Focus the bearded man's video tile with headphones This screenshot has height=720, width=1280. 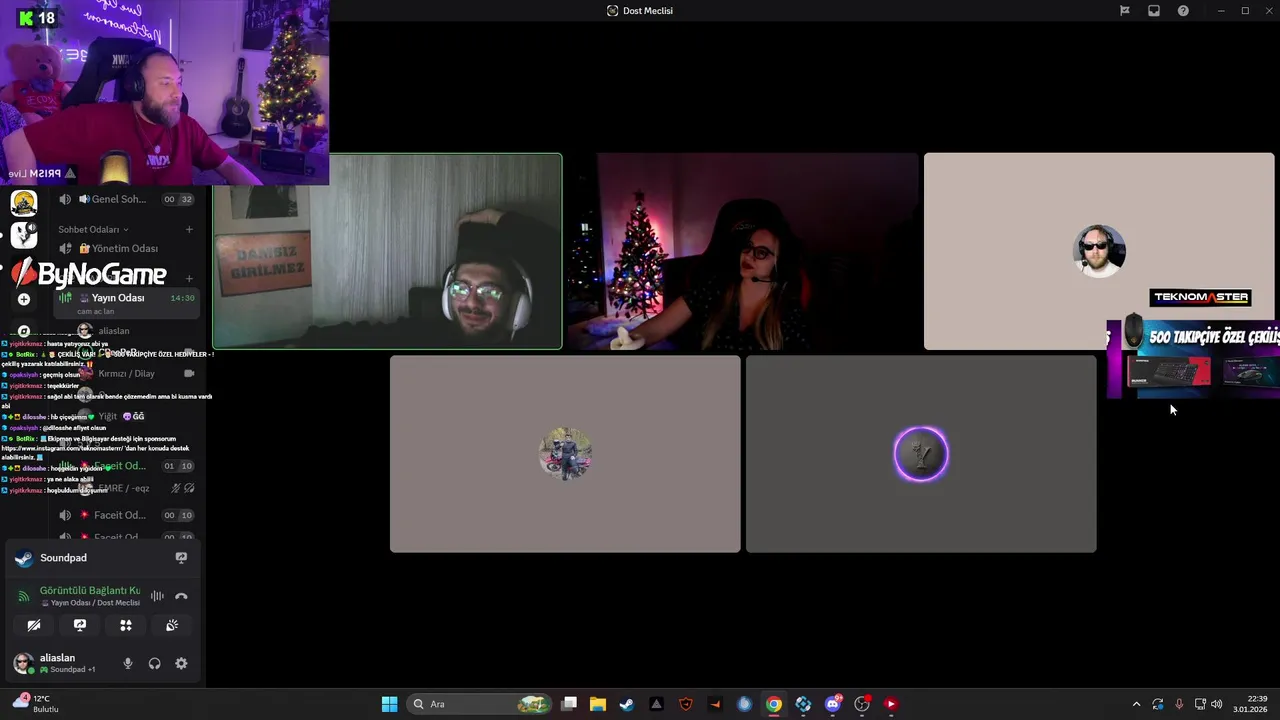[387, 251]
